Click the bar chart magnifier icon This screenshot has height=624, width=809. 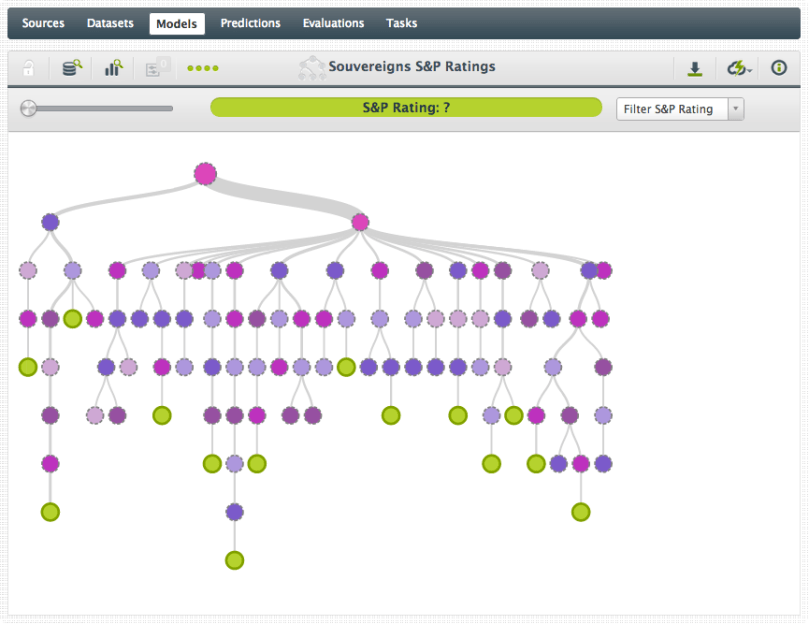(114, 68)
